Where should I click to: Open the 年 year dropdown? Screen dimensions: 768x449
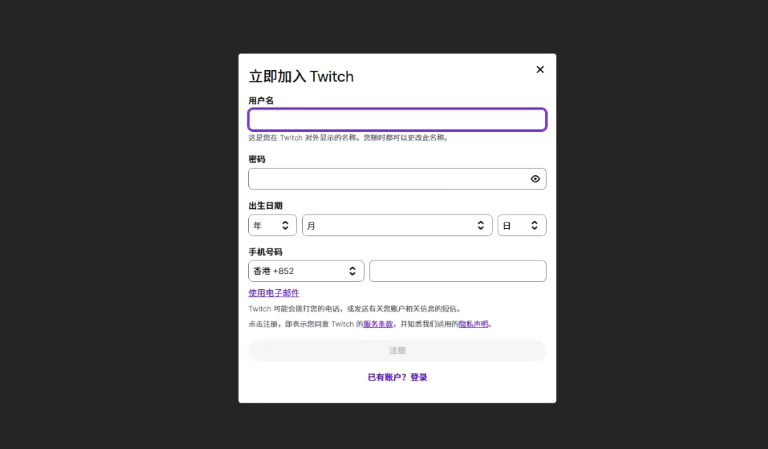(x=272, y=226)
